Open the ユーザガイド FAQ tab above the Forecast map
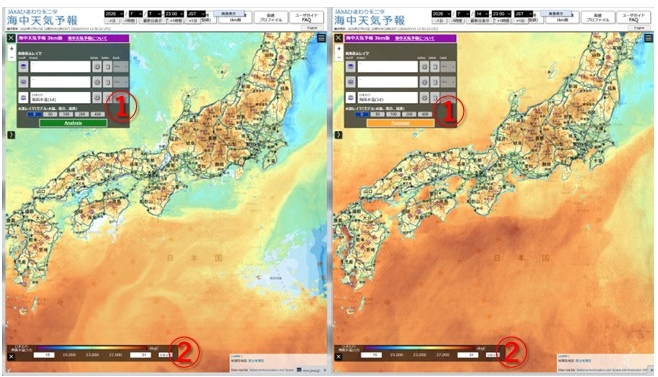This screenshot has height=377, width=658. pos(634,17)
